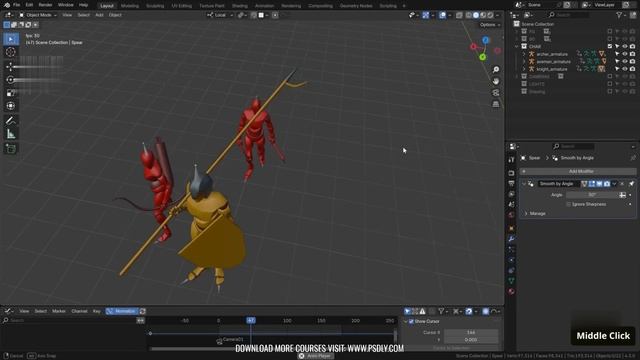Viewport: 640px width, 360px height.
Task: Open the Object Mode dropdown
Action: point(38,15)
